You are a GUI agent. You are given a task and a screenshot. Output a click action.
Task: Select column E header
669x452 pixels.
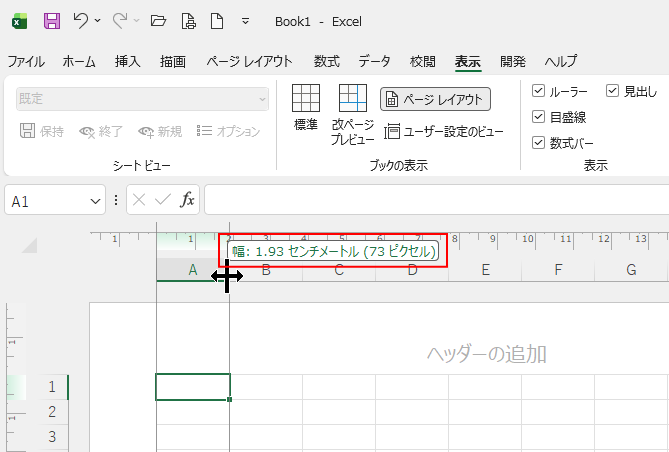coord(485,270)
